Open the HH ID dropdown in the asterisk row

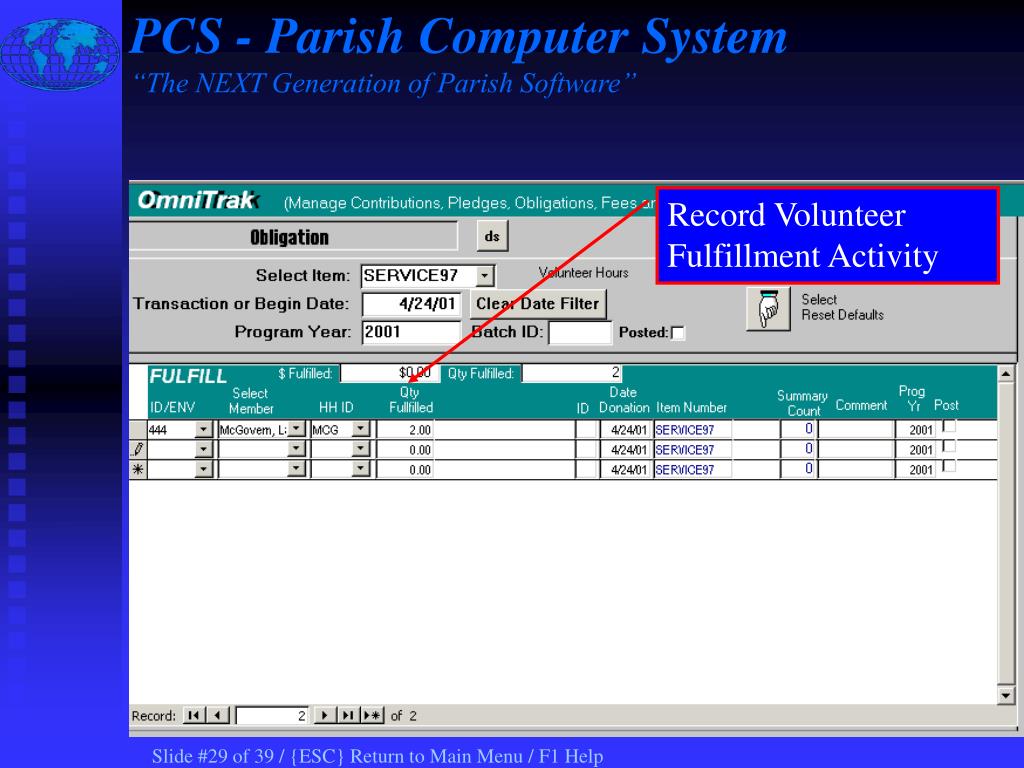[361, 469]
